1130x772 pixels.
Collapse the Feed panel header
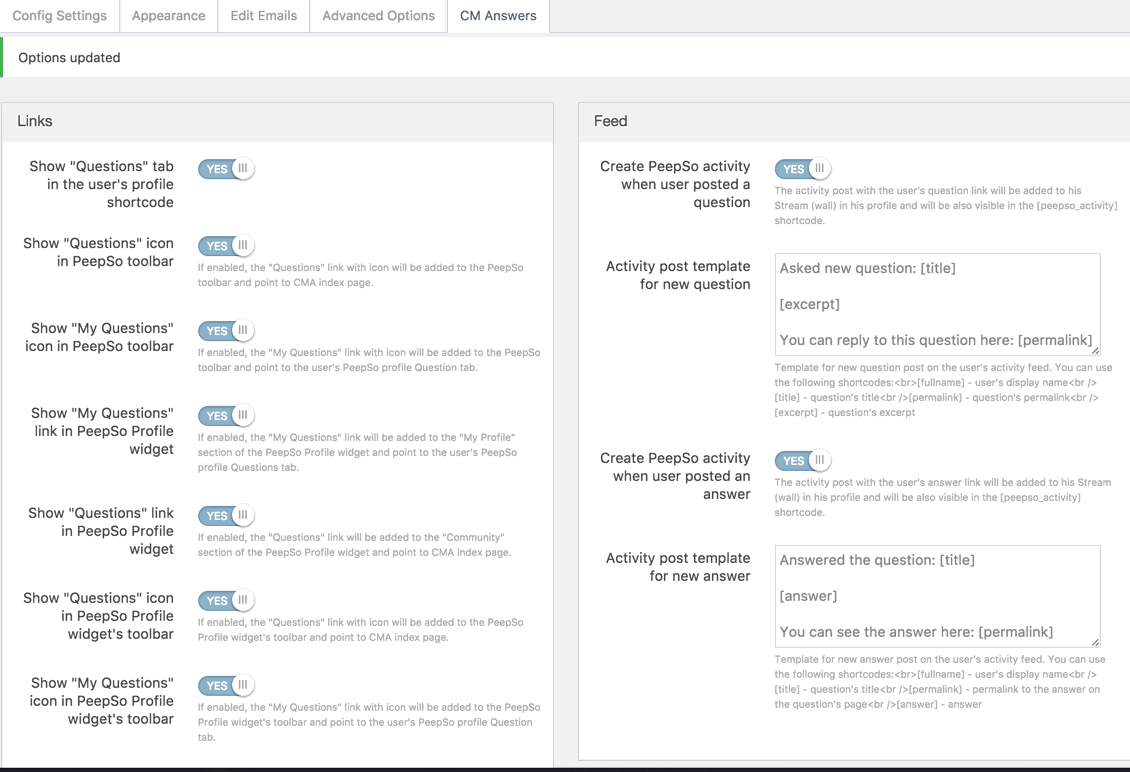tap(854, 121)
